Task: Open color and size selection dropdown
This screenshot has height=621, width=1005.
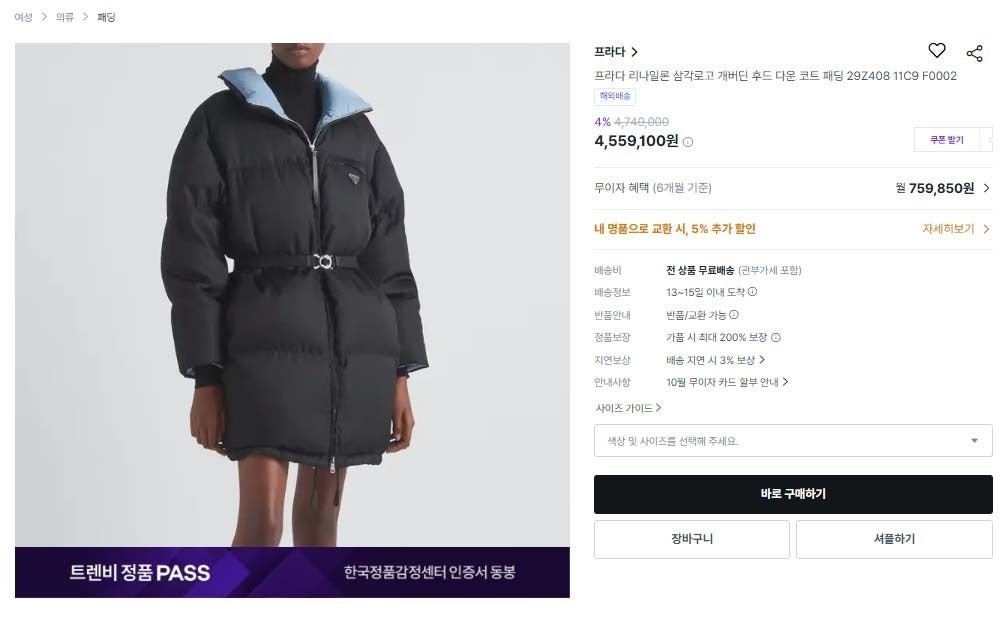Action: click(793, 440)
